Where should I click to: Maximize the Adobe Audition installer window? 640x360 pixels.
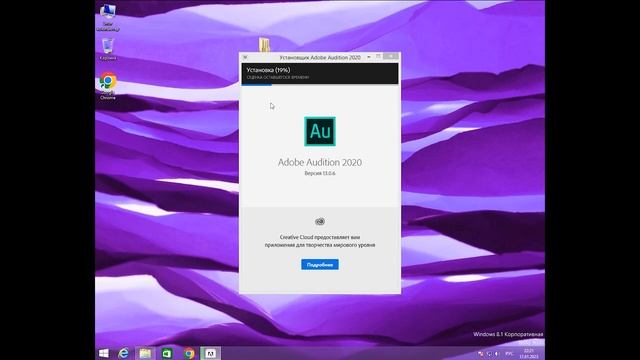click(378, 56)
